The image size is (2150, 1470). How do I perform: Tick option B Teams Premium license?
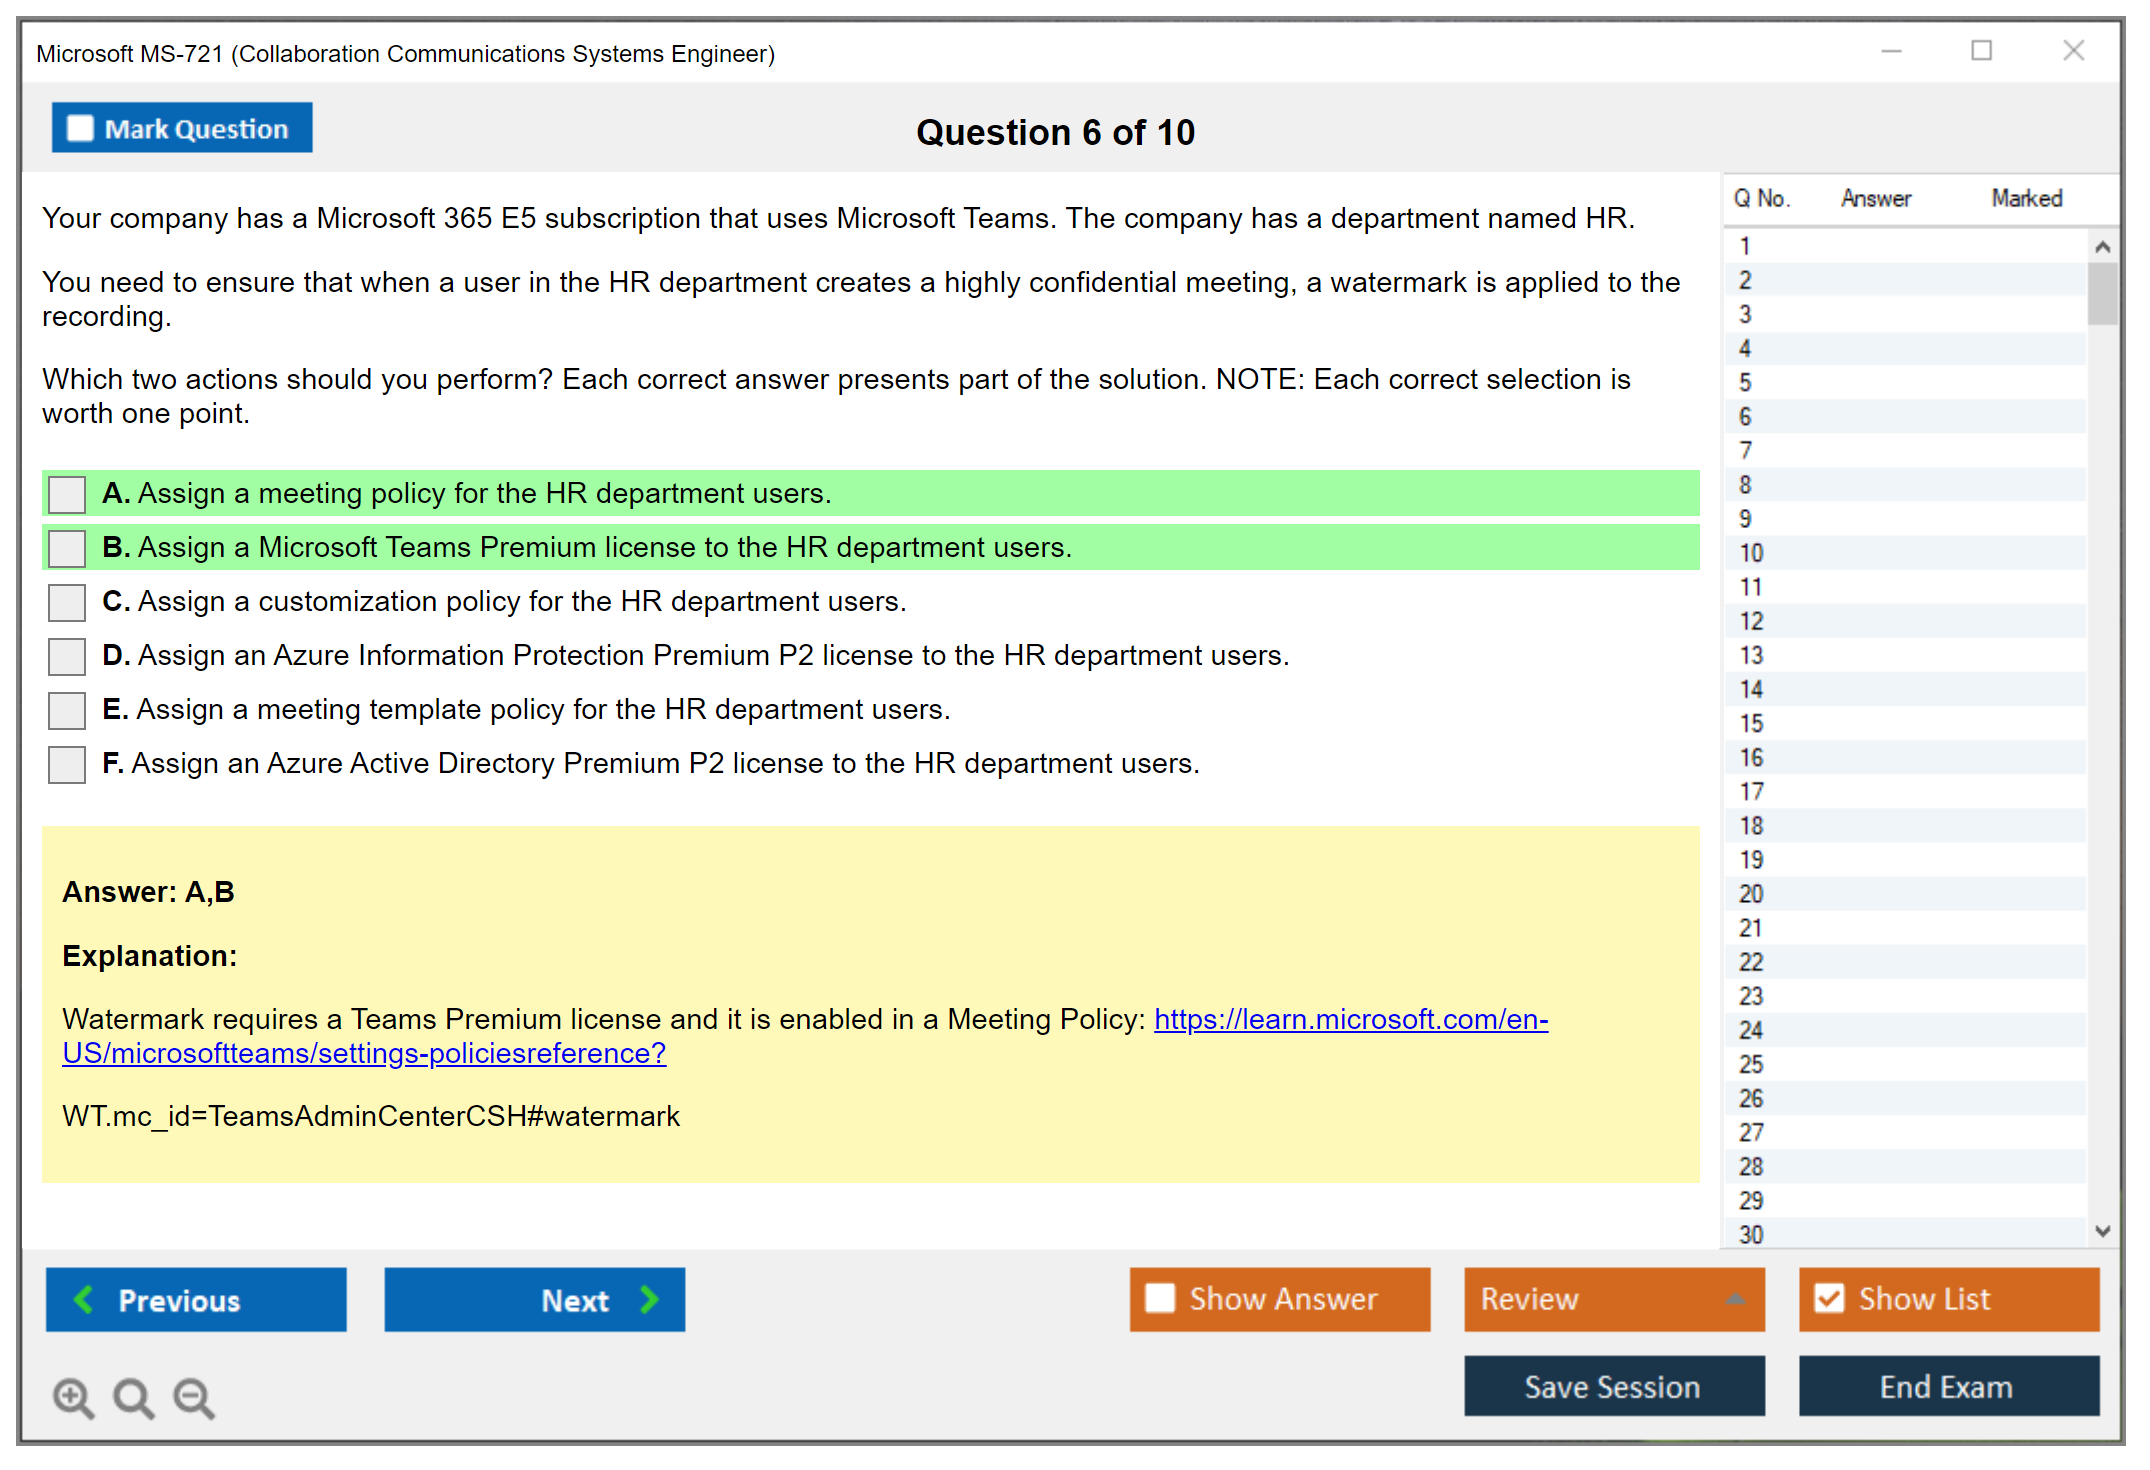(67, 548)
